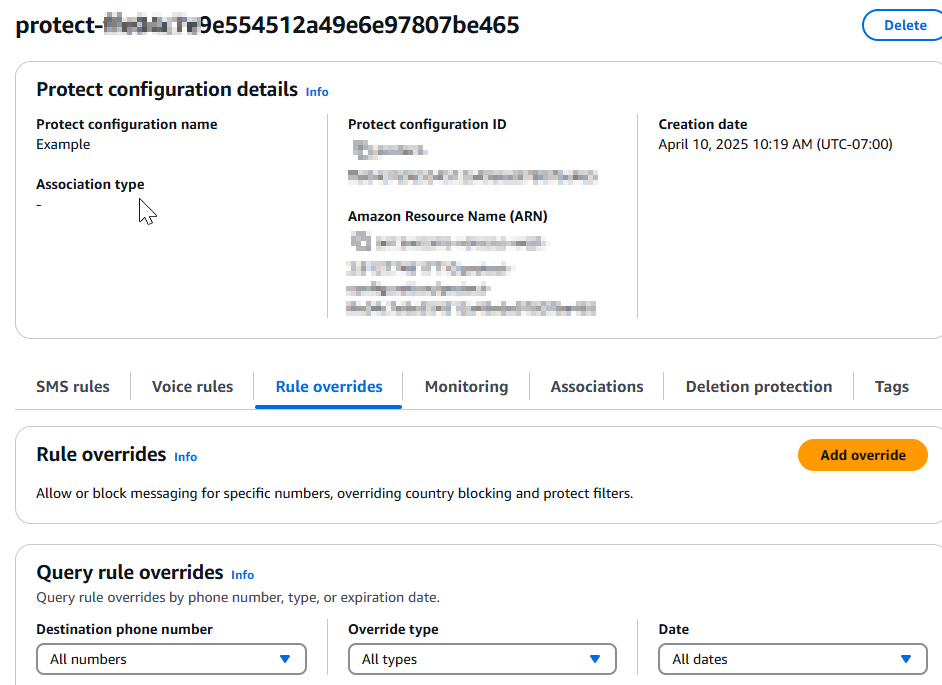Copy the Protect configuration ID
Image resolution: width=942 pixels, height=685 pixels.
point(361,149)
